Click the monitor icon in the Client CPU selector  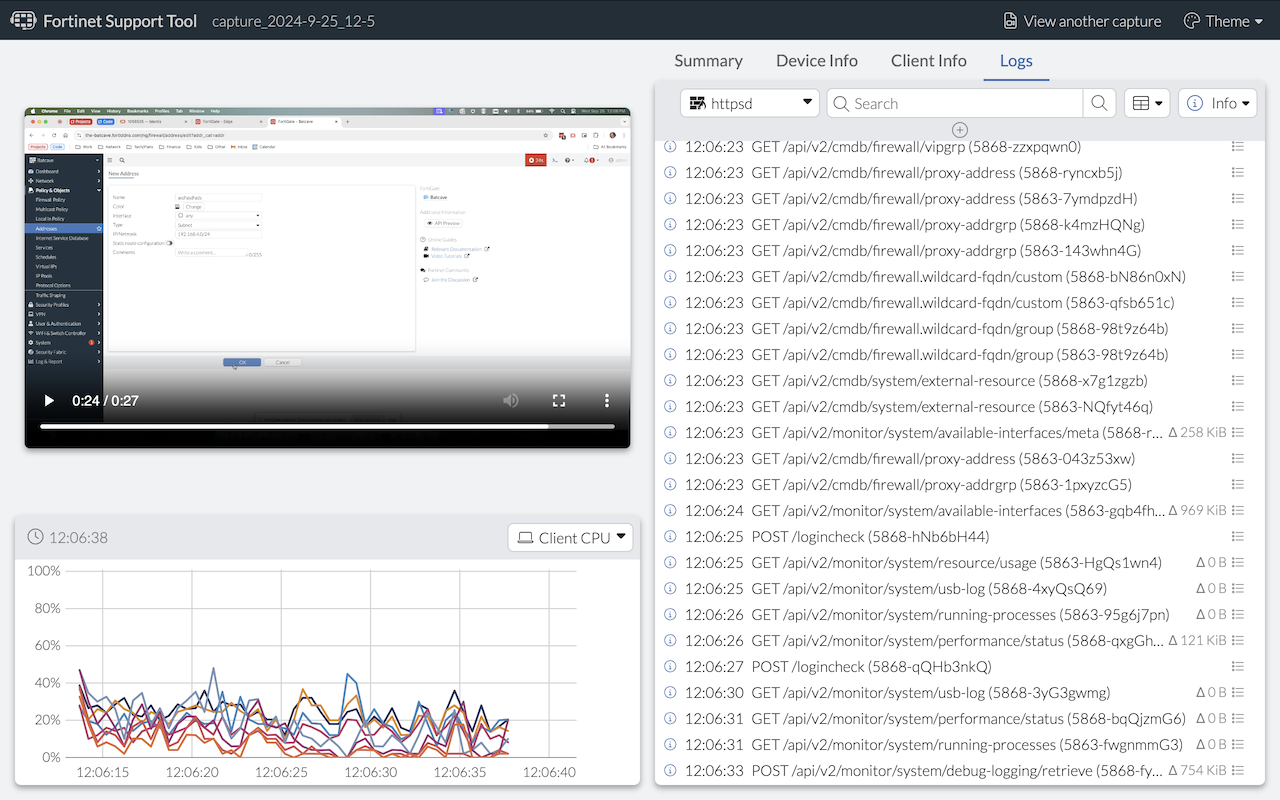[x=527, y=537]
